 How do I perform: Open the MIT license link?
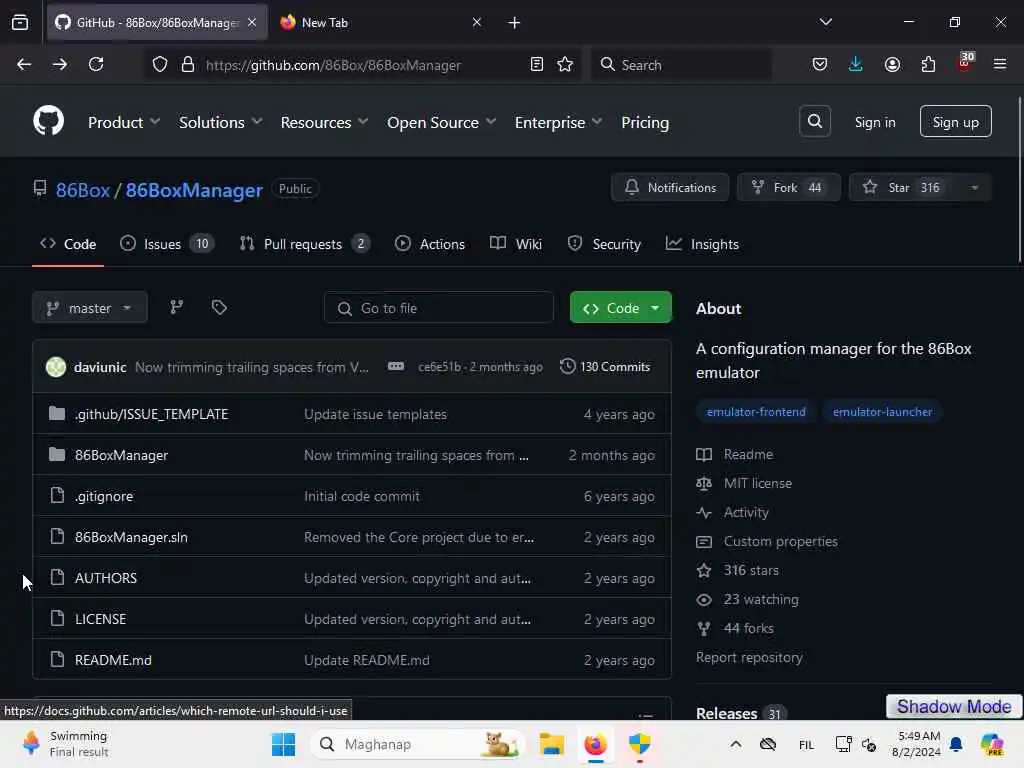[757, 483]
